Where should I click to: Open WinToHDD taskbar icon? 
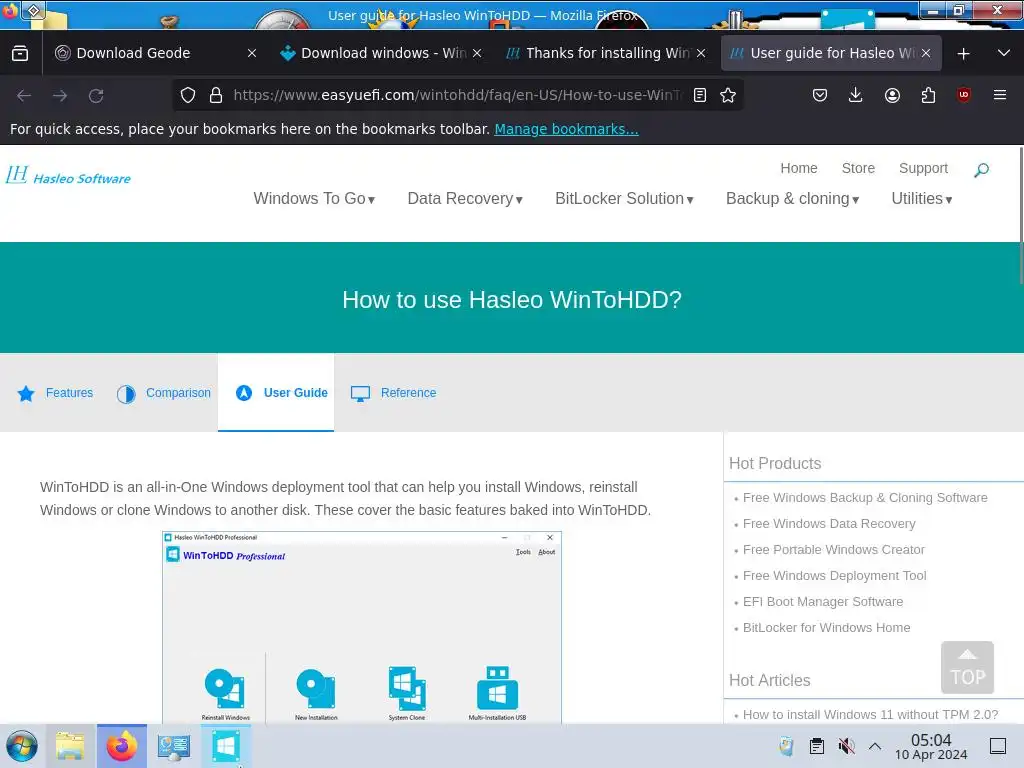click(x=225, y=746)
